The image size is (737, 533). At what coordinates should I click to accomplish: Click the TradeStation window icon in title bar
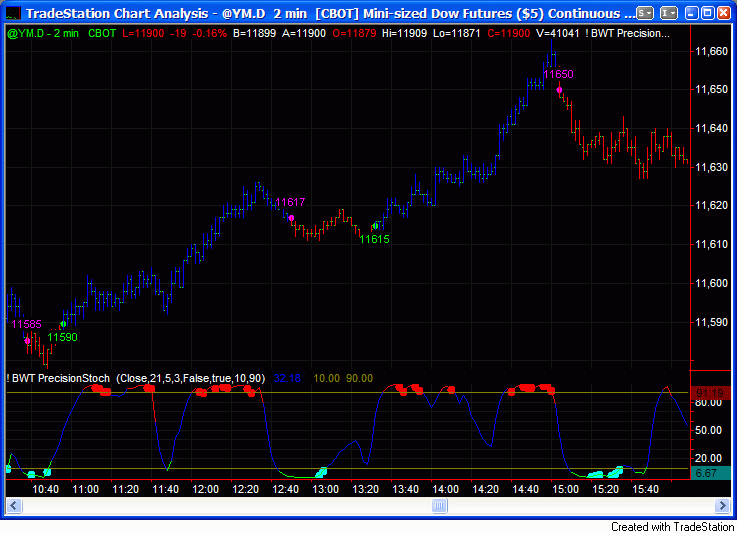click(13, 13)
